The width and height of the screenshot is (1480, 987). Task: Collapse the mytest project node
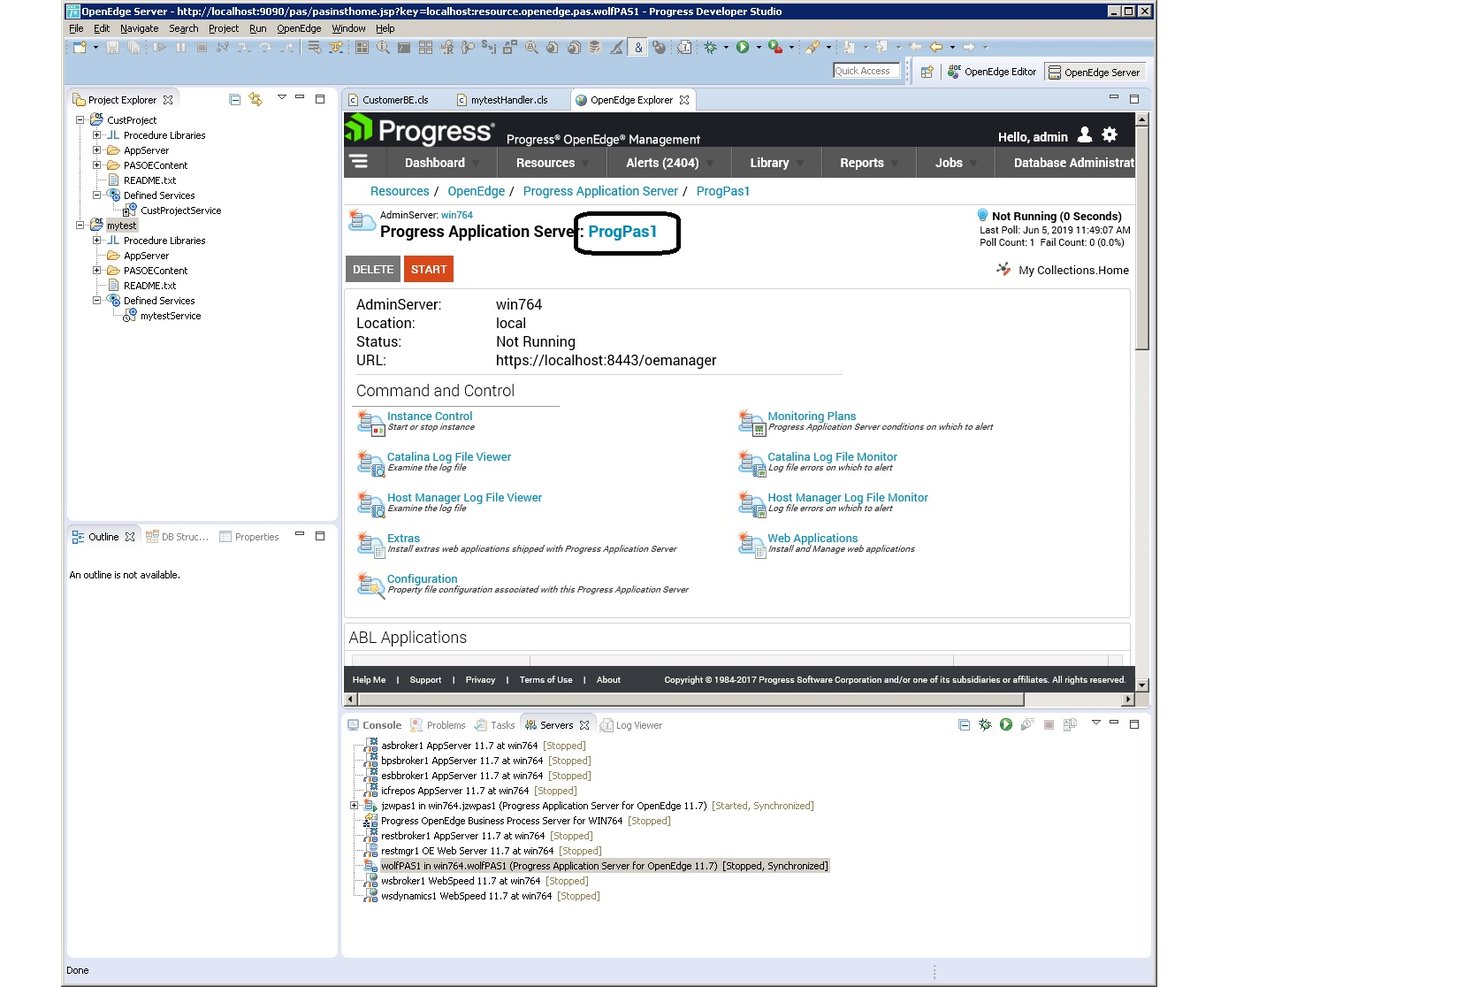click(x=80, y=225)
